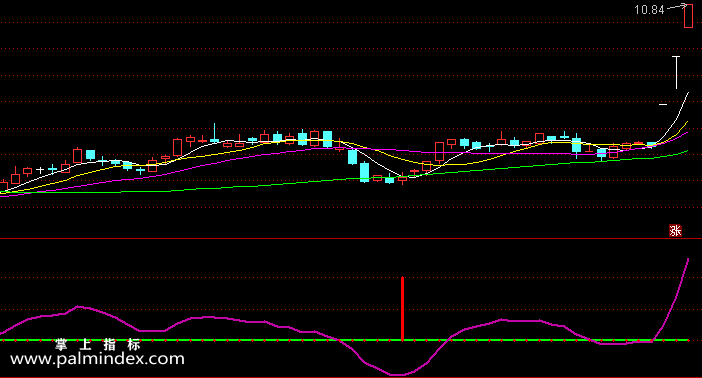Click the small white dash candle below T-shaped candle
The height and width of the screenshot is (378, 702).
pos(663,104)
